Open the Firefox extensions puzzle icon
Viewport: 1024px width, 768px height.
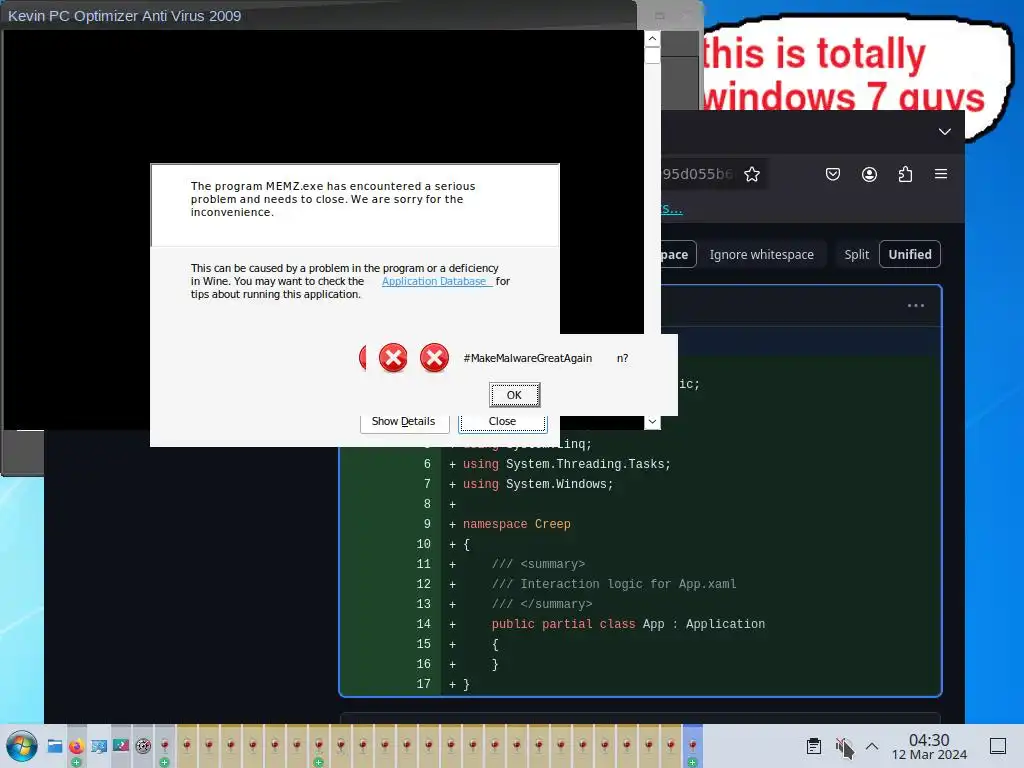(905, 174)
